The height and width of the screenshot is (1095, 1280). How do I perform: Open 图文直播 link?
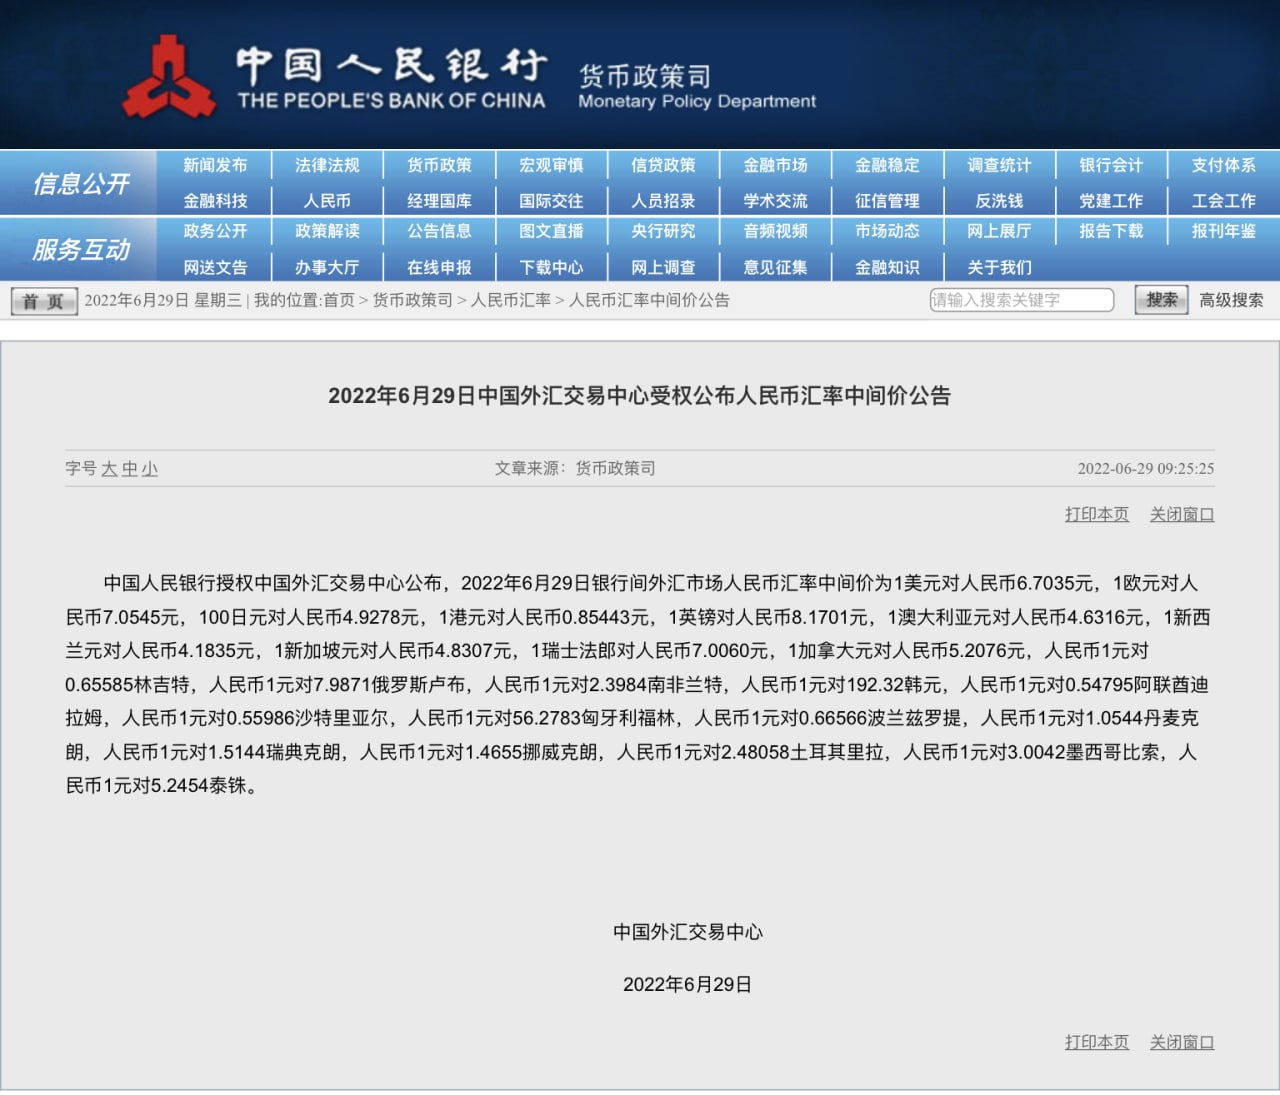(x=551, y=231)
